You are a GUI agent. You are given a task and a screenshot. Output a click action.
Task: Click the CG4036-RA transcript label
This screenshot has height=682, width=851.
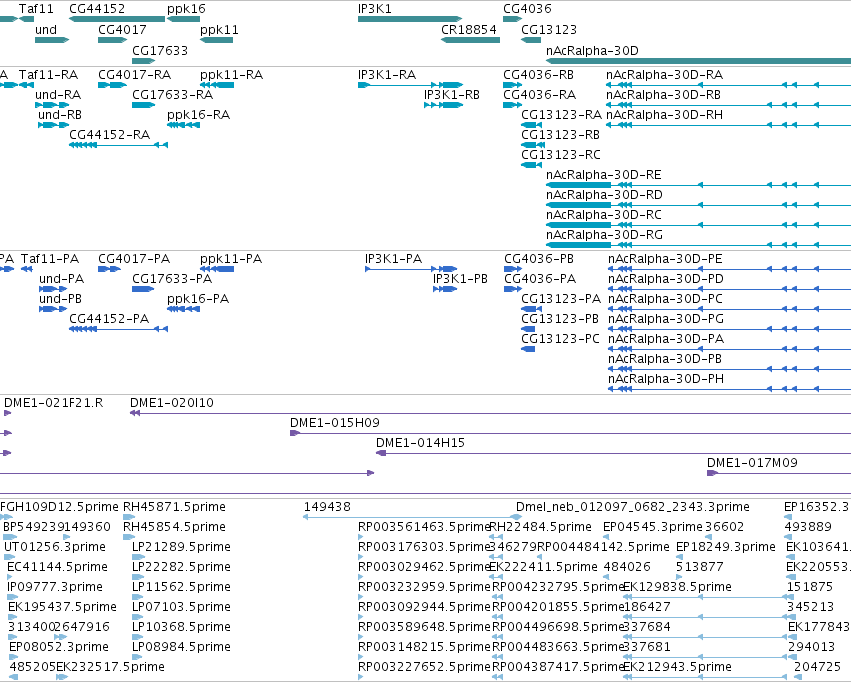(539, 95)
